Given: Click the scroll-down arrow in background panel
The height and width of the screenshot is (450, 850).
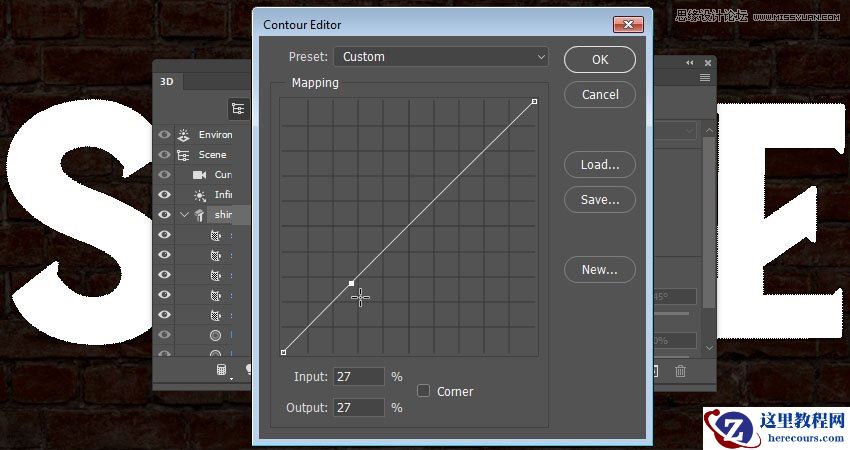Looking at the screenshot, I should pos(709,348).
